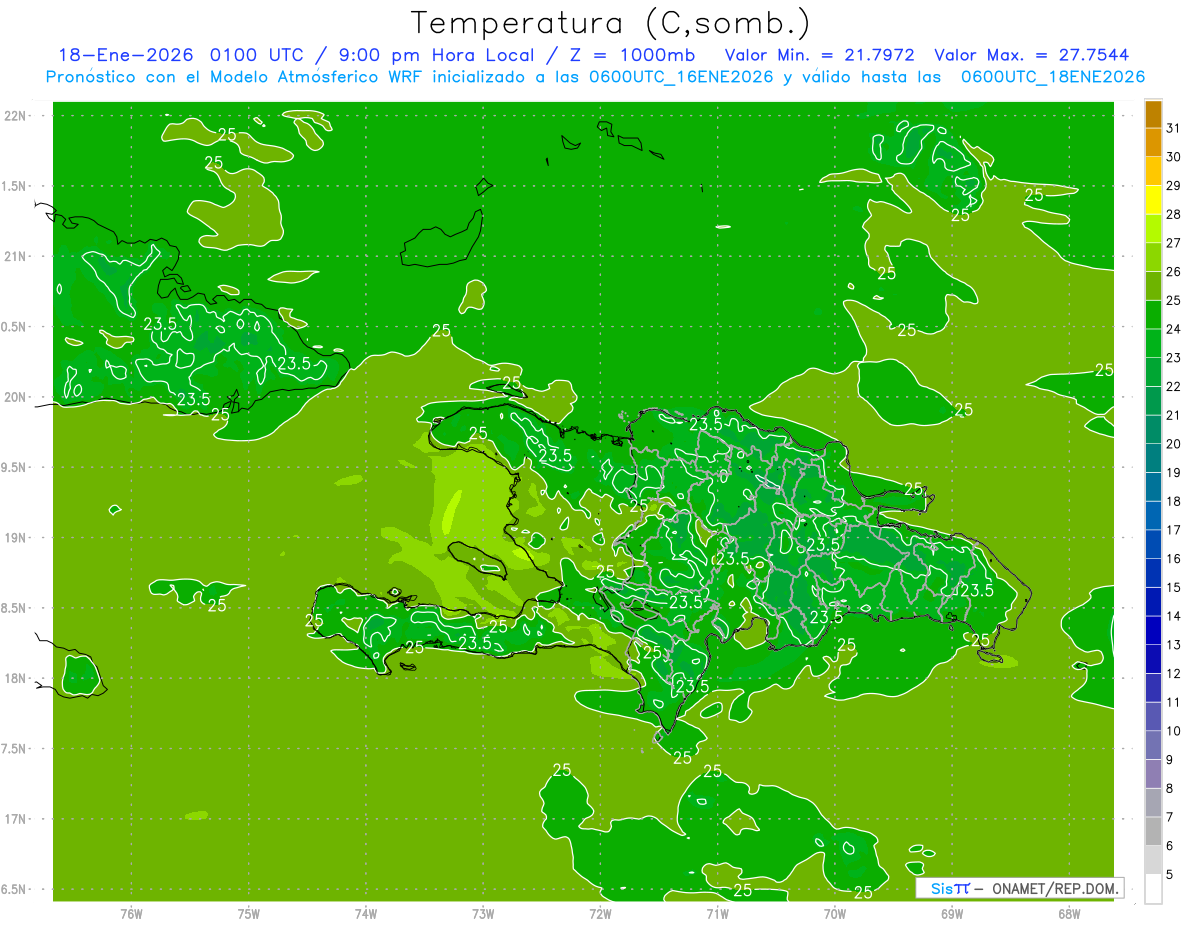1200x927 pixels.
Task: Click the "22N" latitude axis label
Action: pos(15,116)
